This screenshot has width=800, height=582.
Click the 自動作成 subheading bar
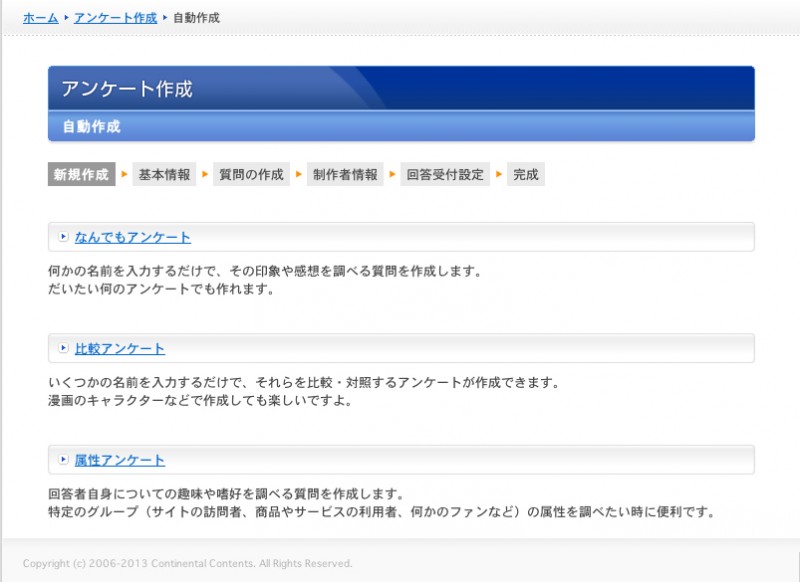[401, 126]
